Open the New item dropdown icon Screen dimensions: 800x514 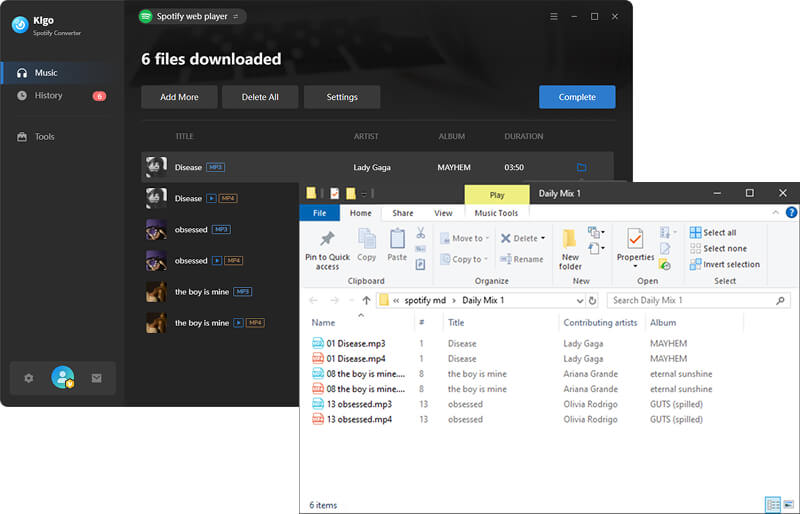click(x=596, y=232)
